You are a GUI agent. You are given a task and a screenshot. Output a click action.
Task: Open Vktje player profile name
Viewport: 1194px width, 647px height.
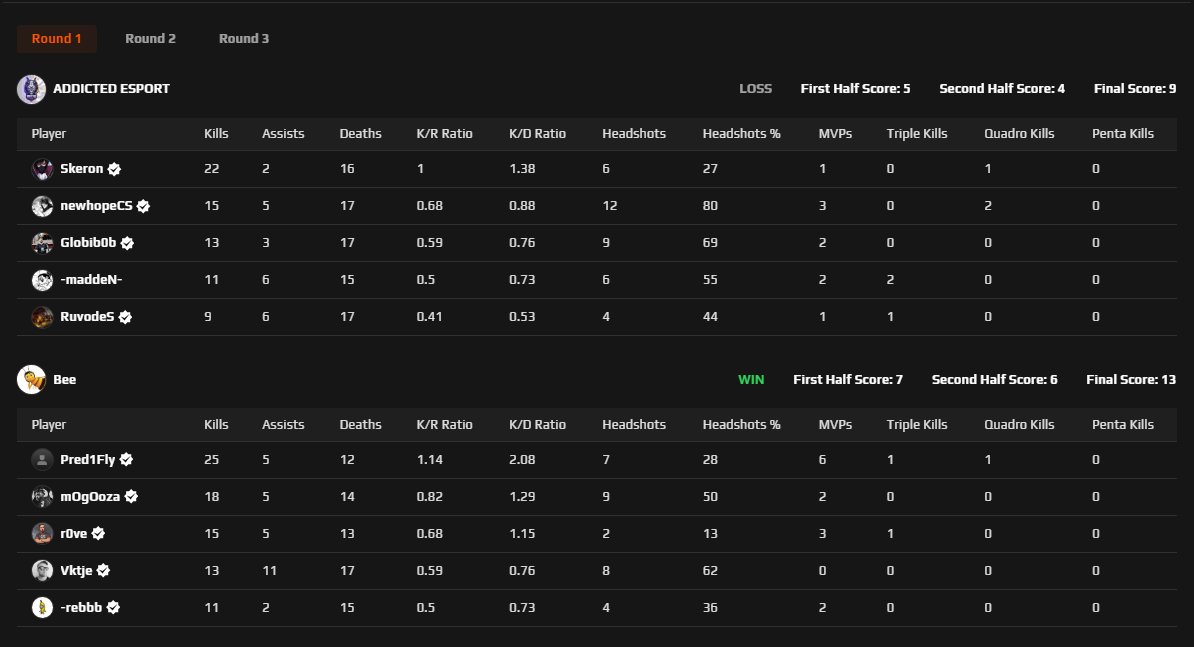point(76,571)
